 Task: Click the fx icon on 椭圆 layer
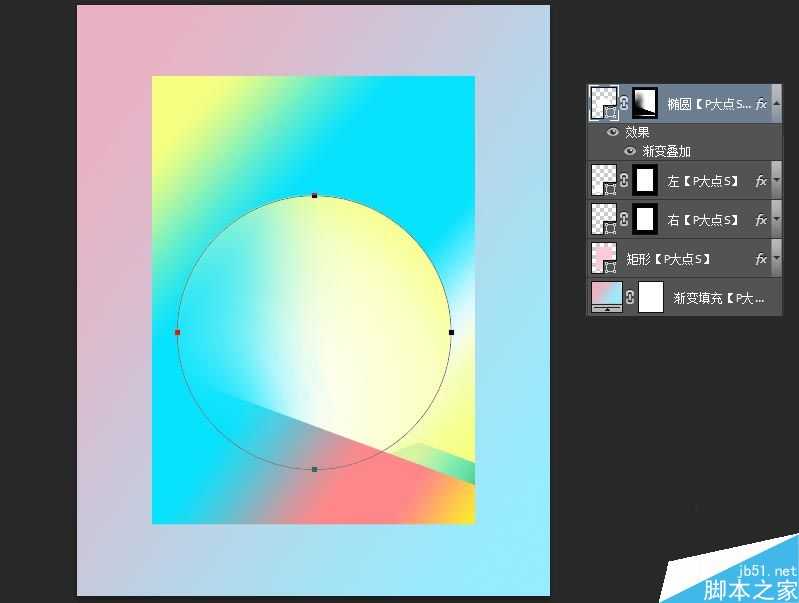coord(761,104)
